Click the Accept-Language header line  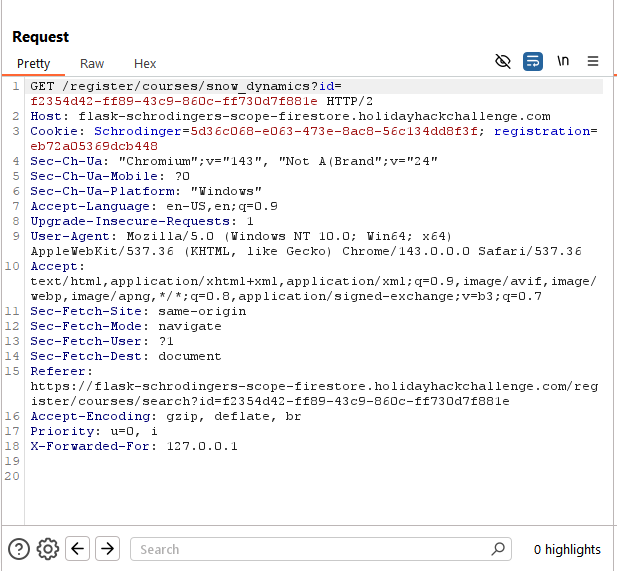[154, 206]
